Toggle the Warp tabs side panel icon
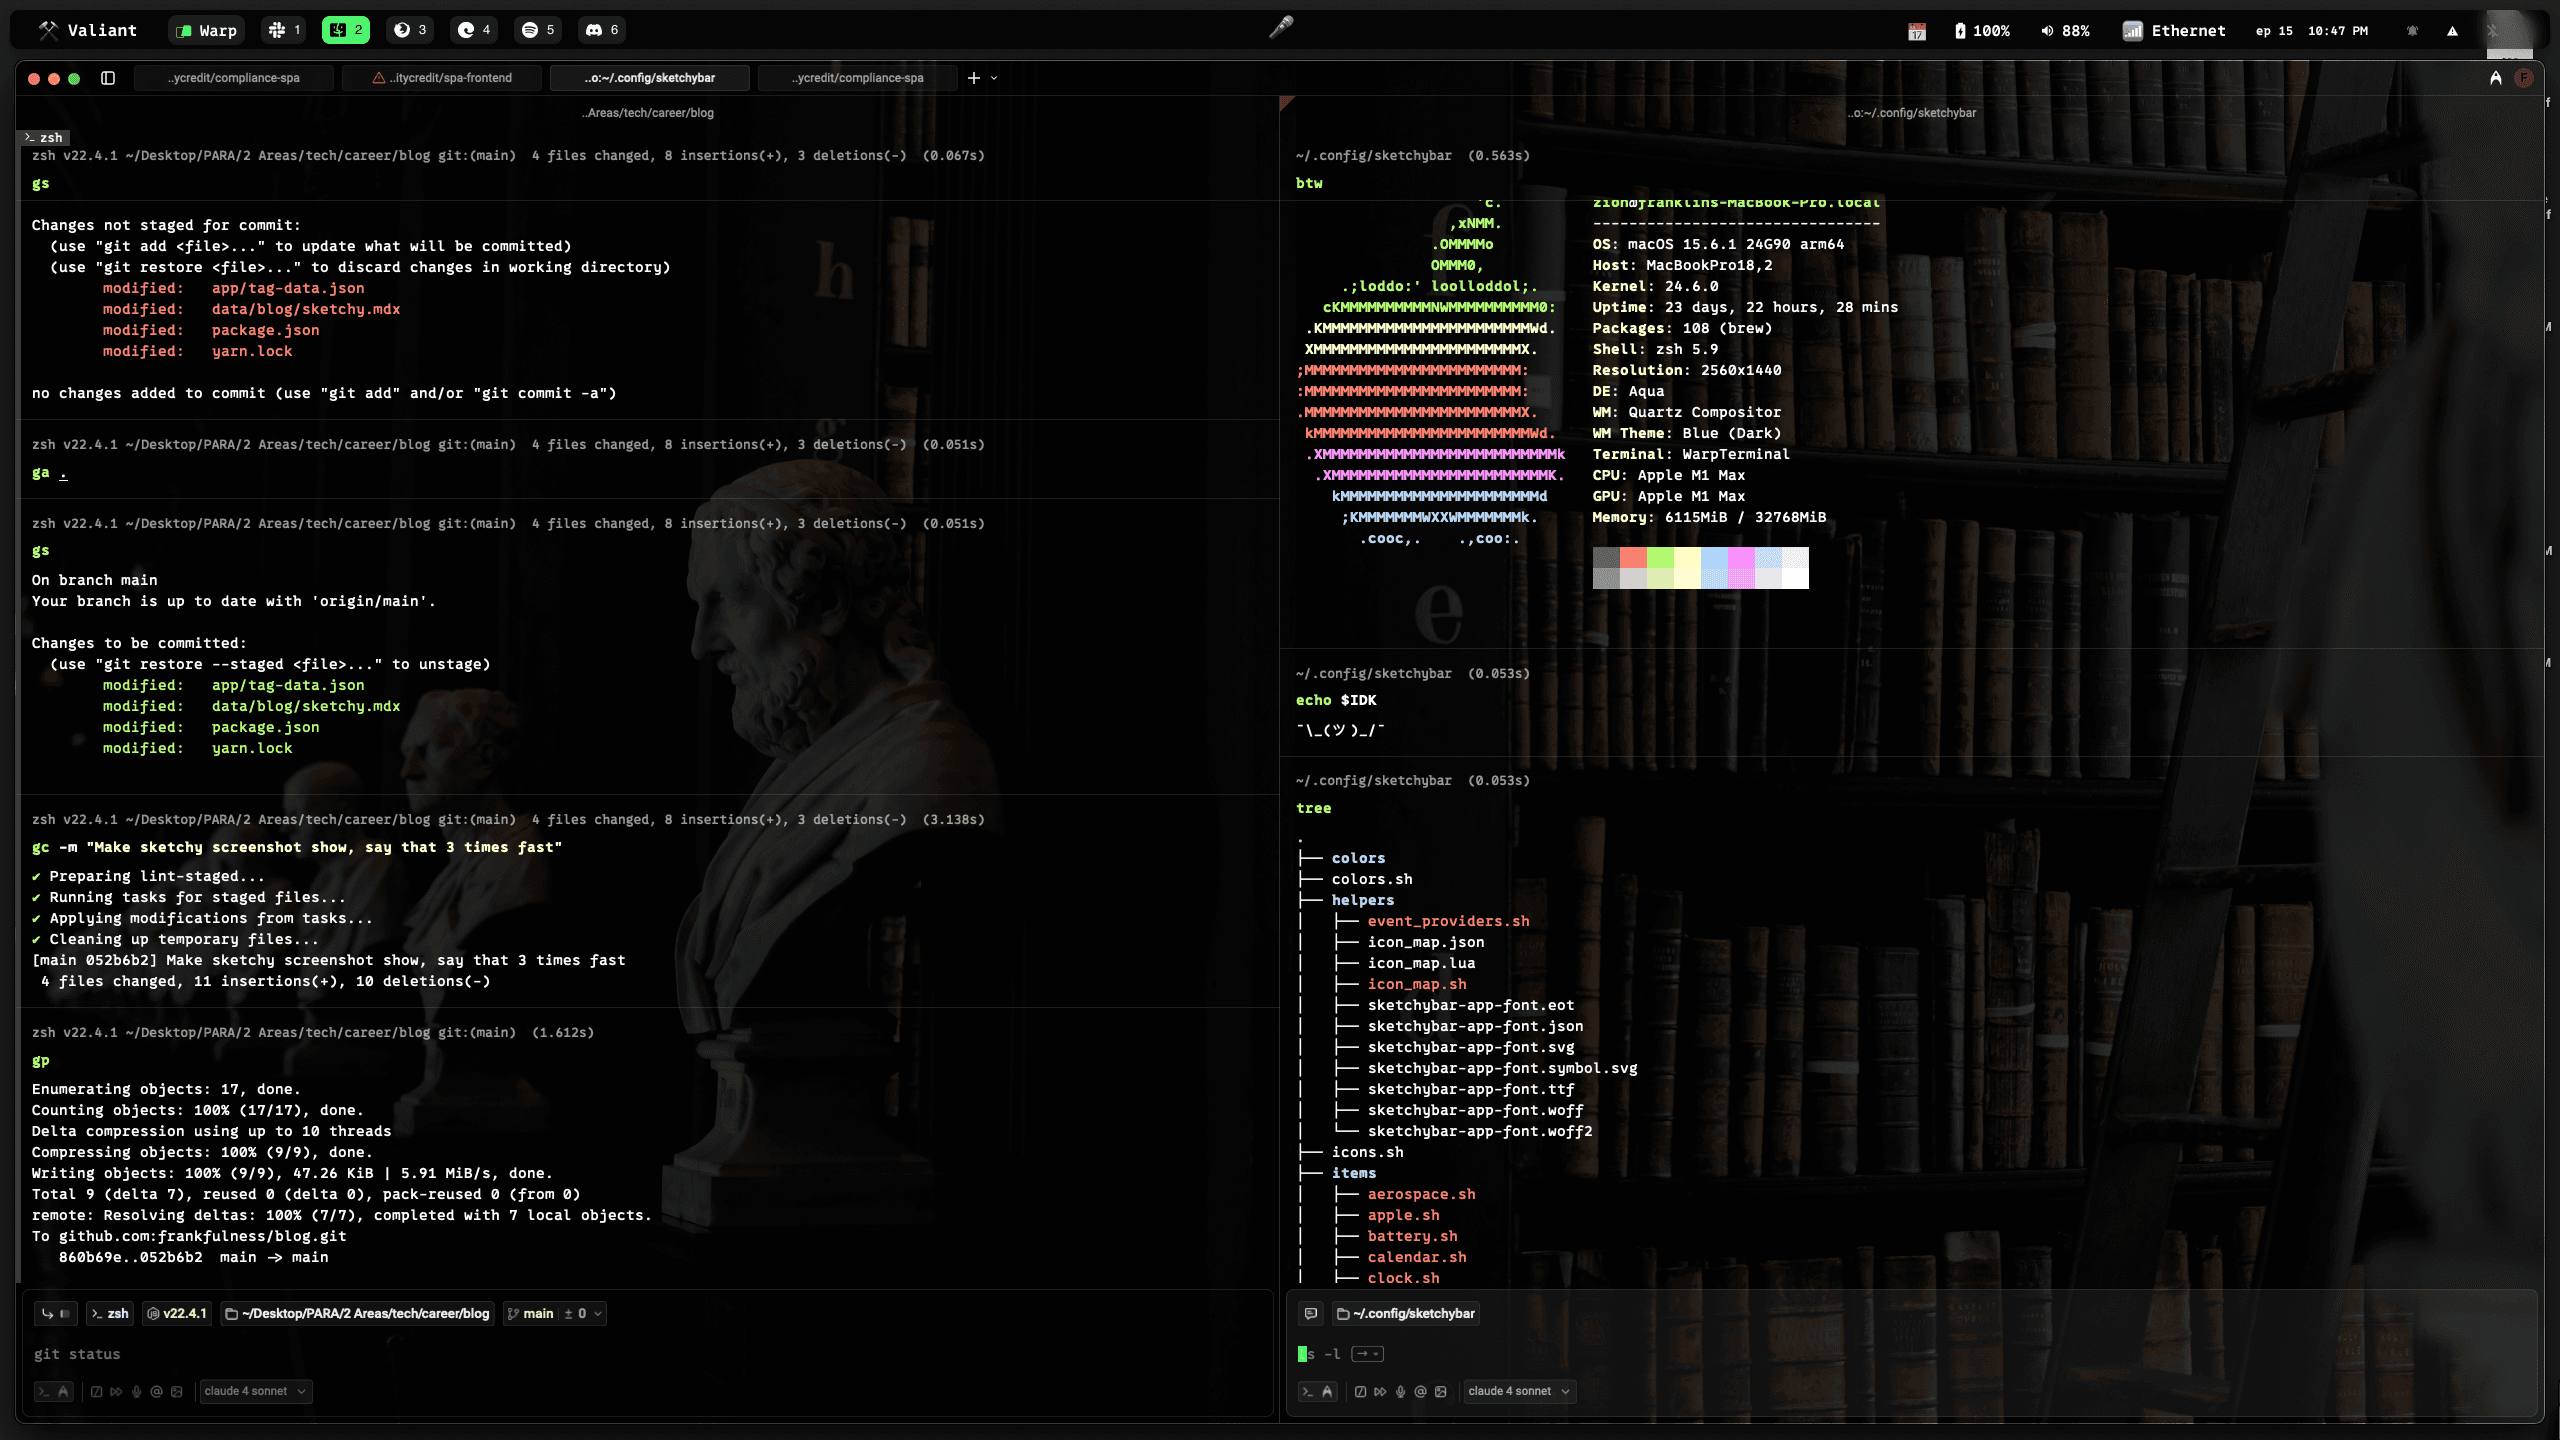The height and width of the screenshot is (1440, 2560). (x=108, y=78)
